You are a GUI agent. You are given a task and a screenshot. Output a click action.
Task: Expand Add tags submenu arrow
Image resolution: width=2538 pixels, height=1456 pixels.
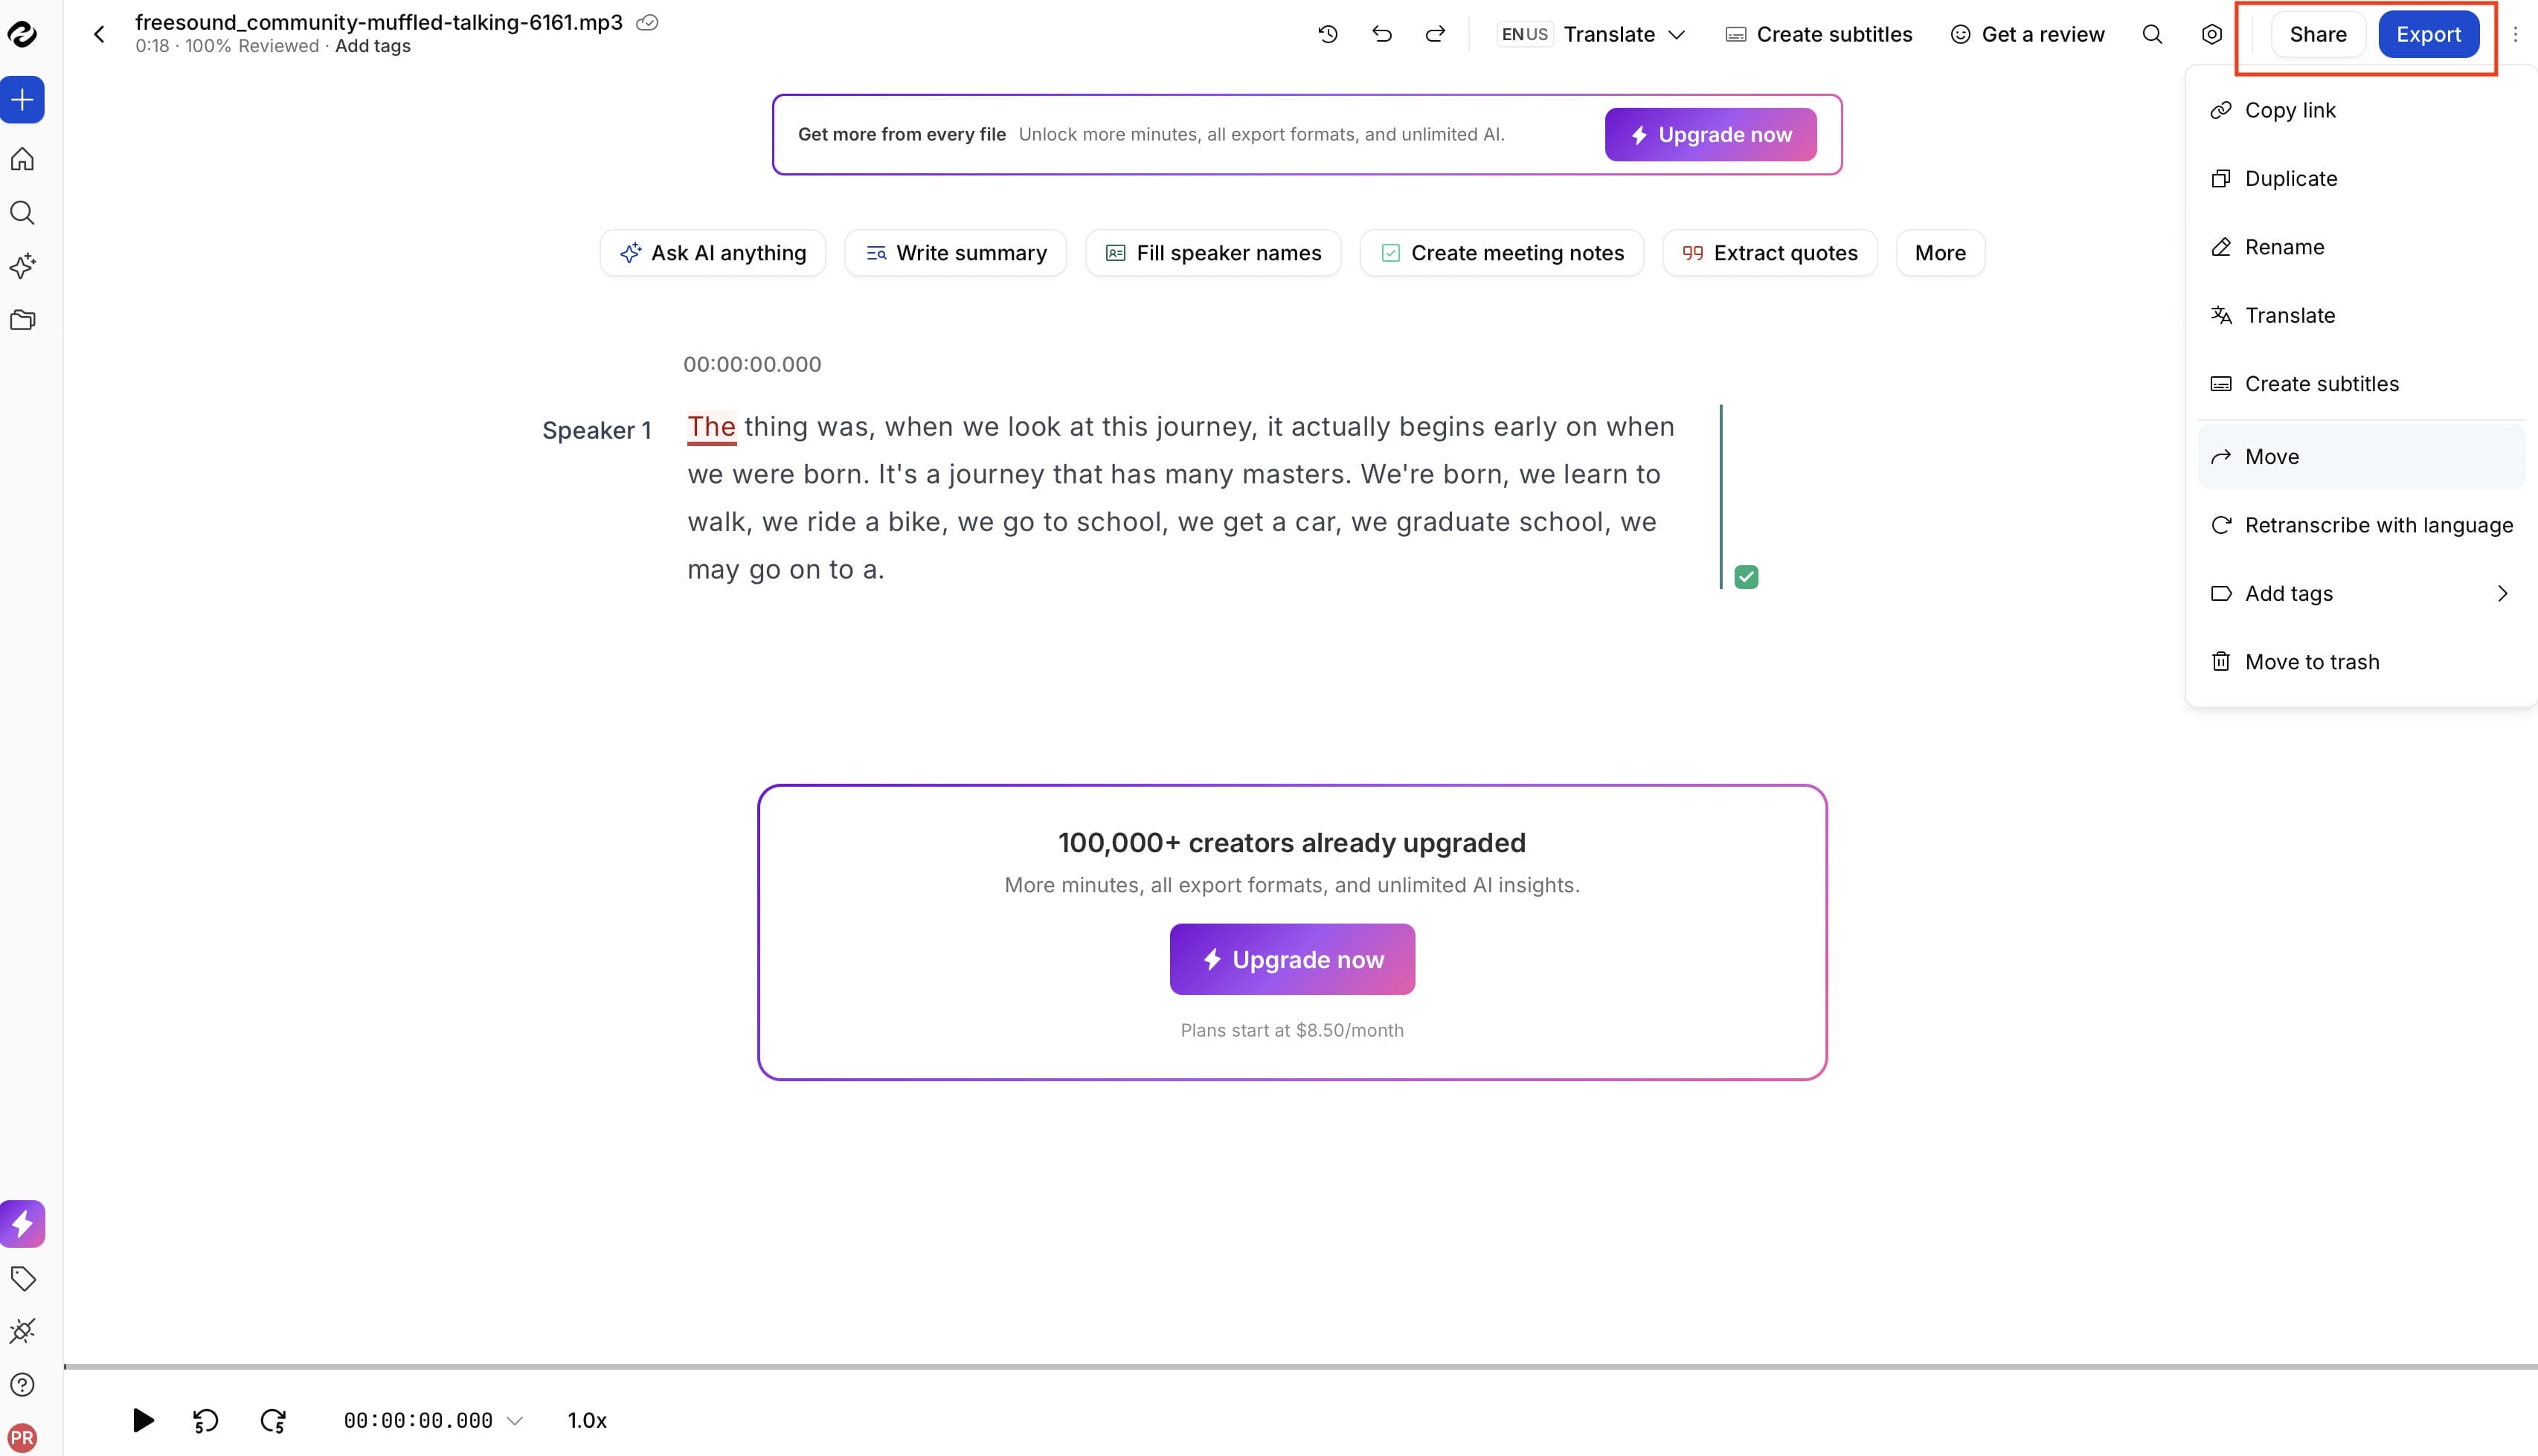pyautogui.click(x=2502, y=594)
